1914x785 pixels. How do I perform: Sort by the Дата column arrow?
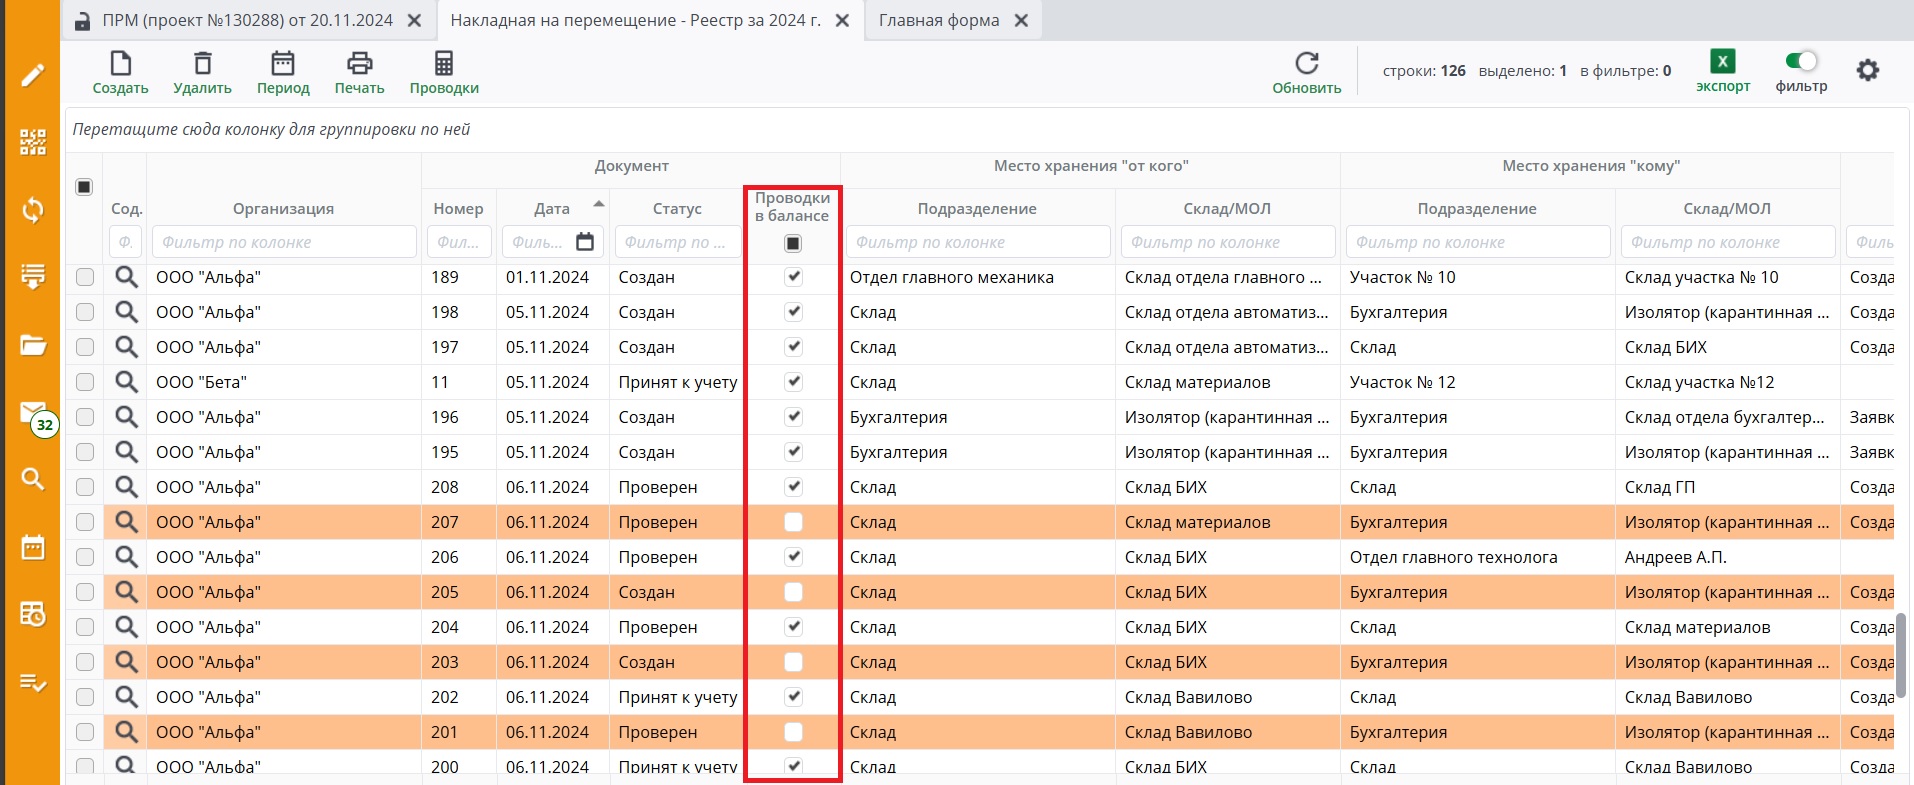(599, 204)
